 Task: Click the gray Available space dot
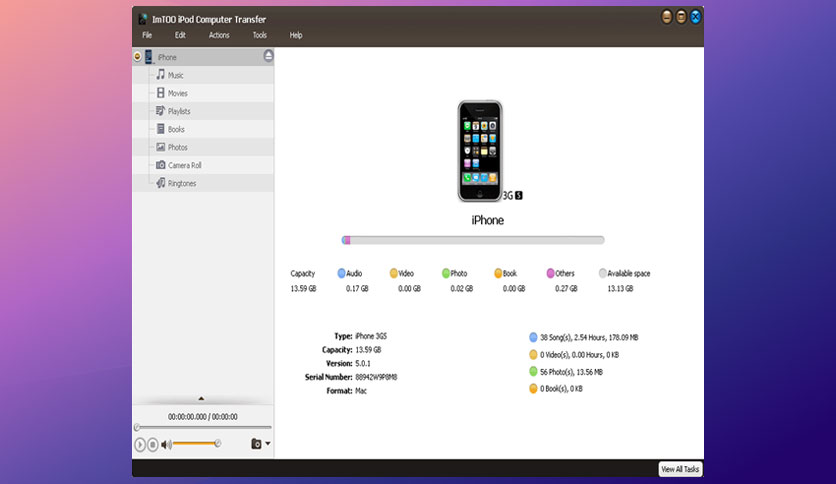tap(602, 273)
